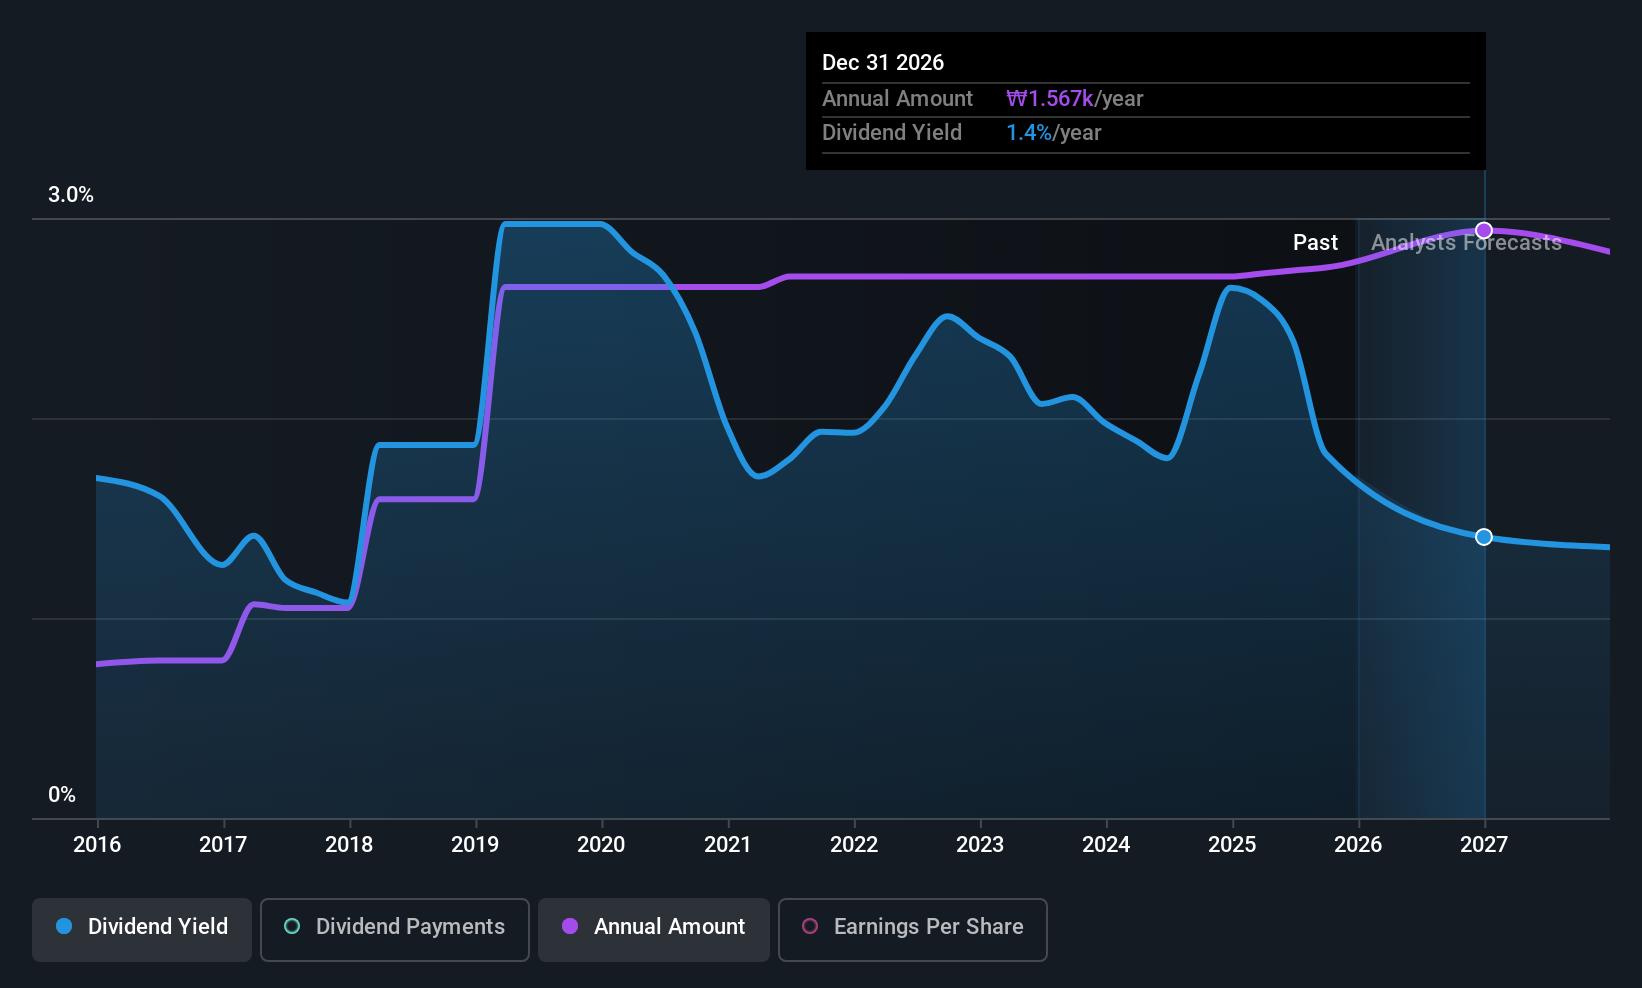Click the 1.4%/year dividend yield value
The width and height of the screenshot is (1642, 988).
(x=1053, y=133)
